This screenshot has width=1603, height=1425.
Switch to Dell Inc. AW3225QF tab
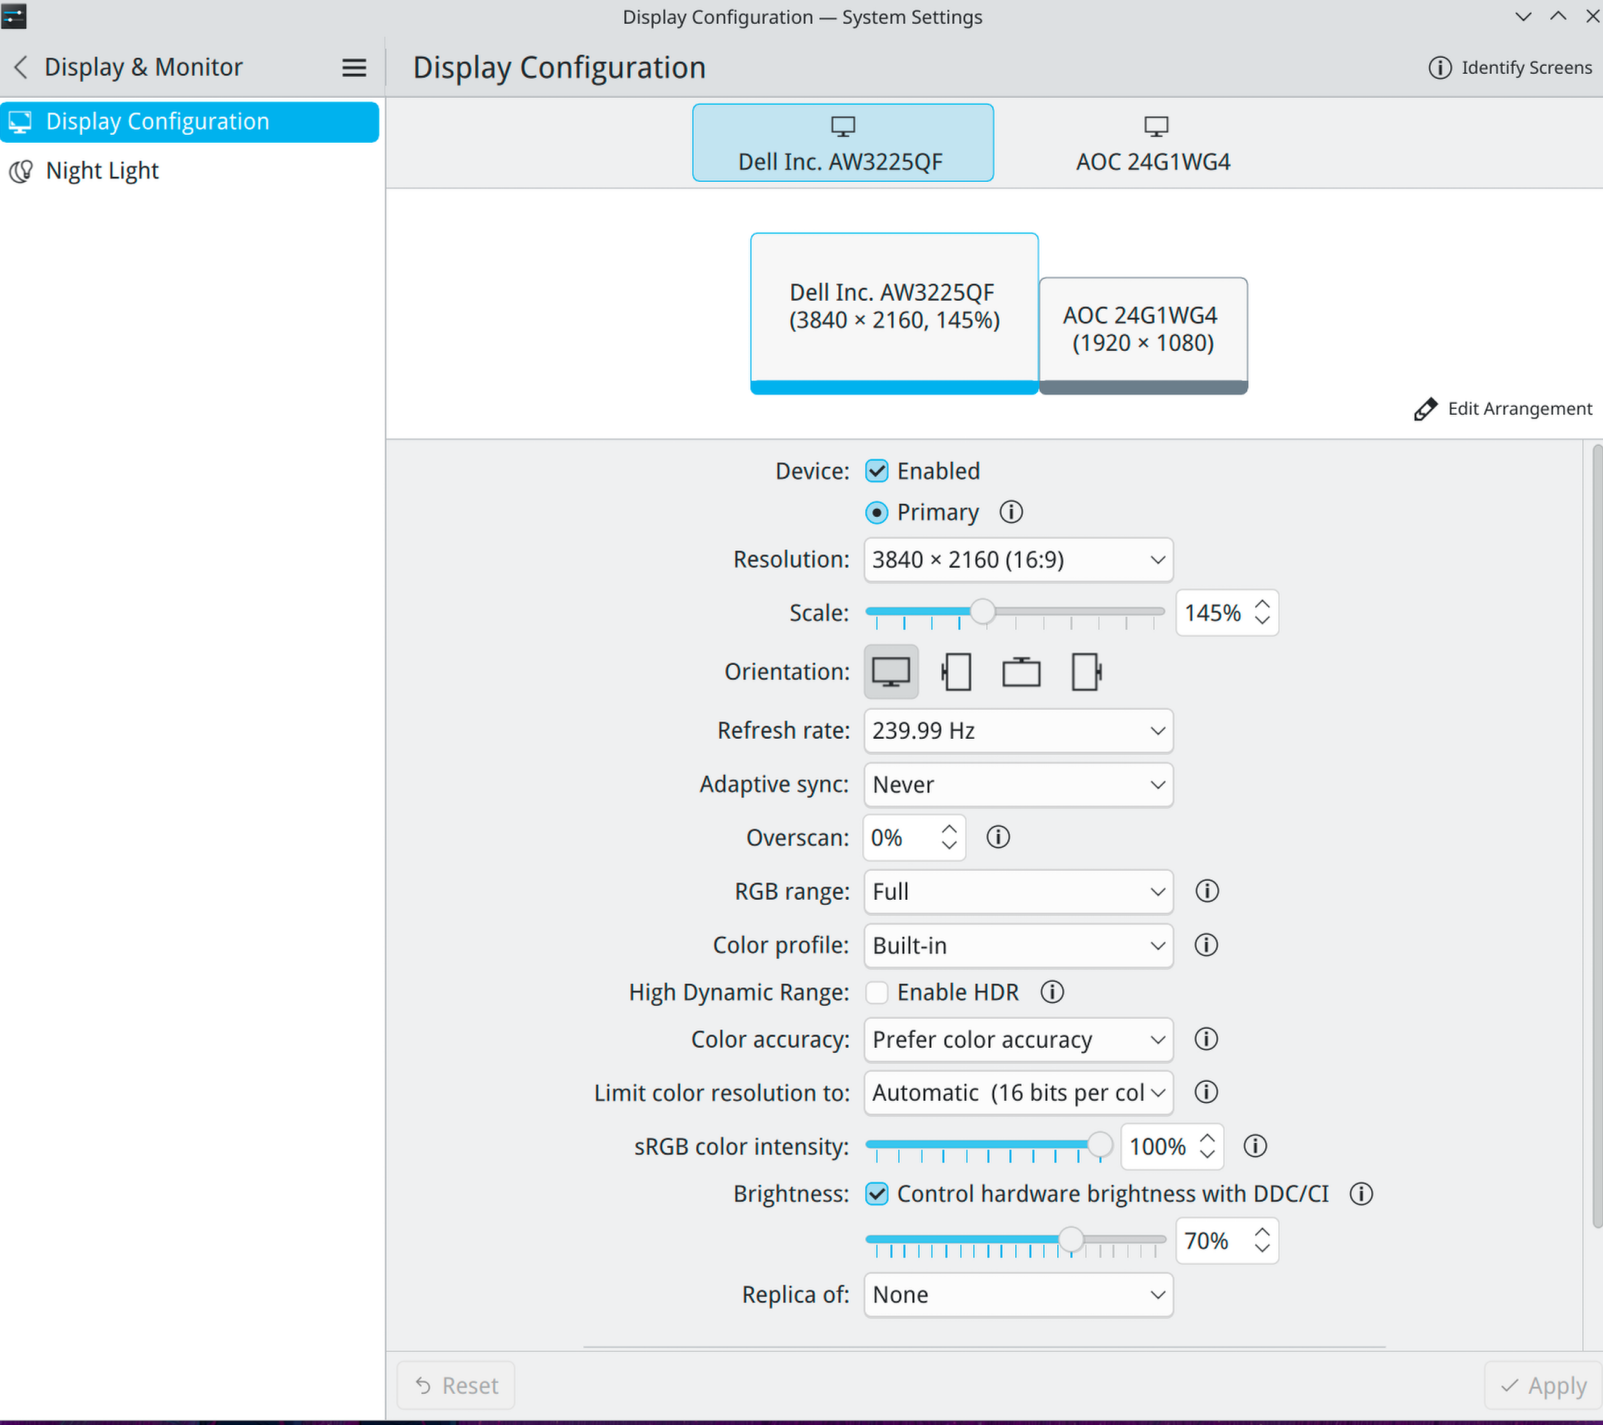pyautogui.click(x=843, y=143)
